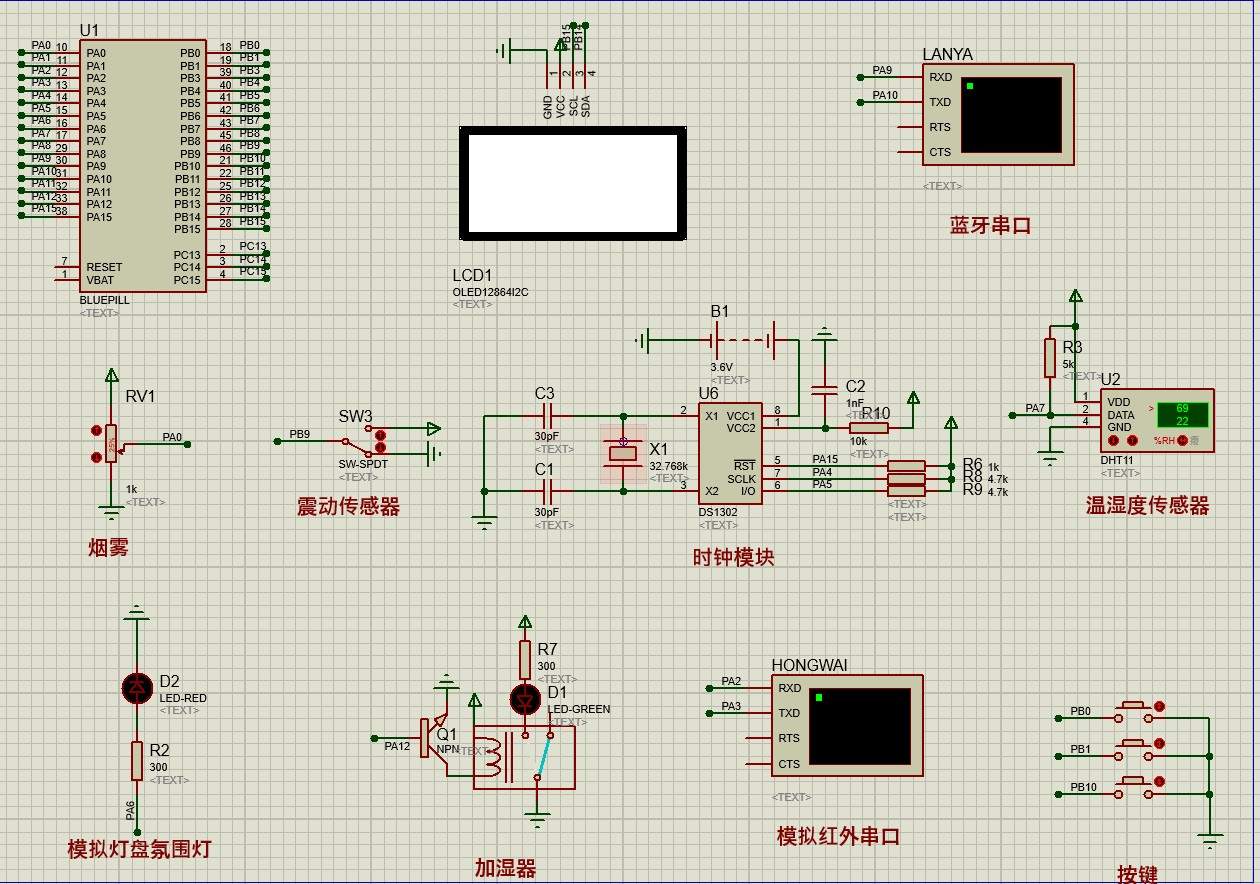Click the PA9 net label at LANYA
The image size is (1260, 884).
click(882, 70)
